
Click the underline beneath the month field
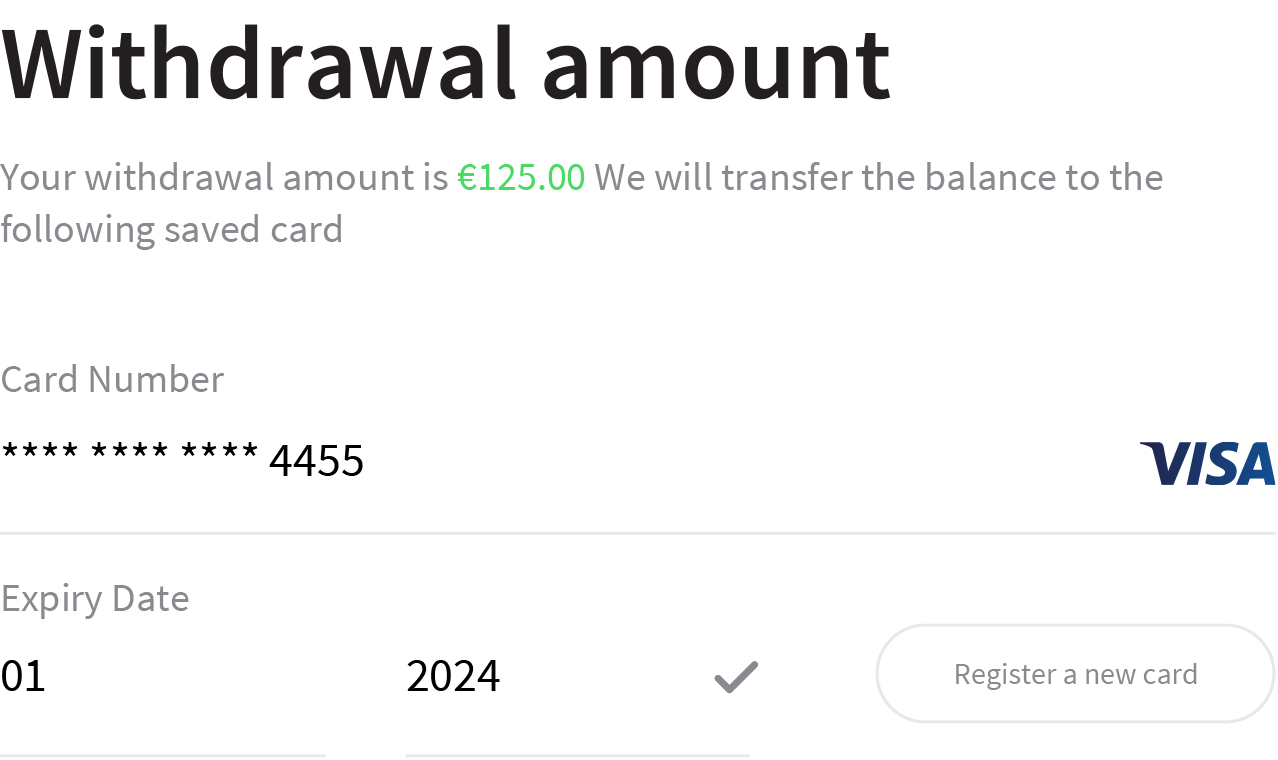point(162,755)
